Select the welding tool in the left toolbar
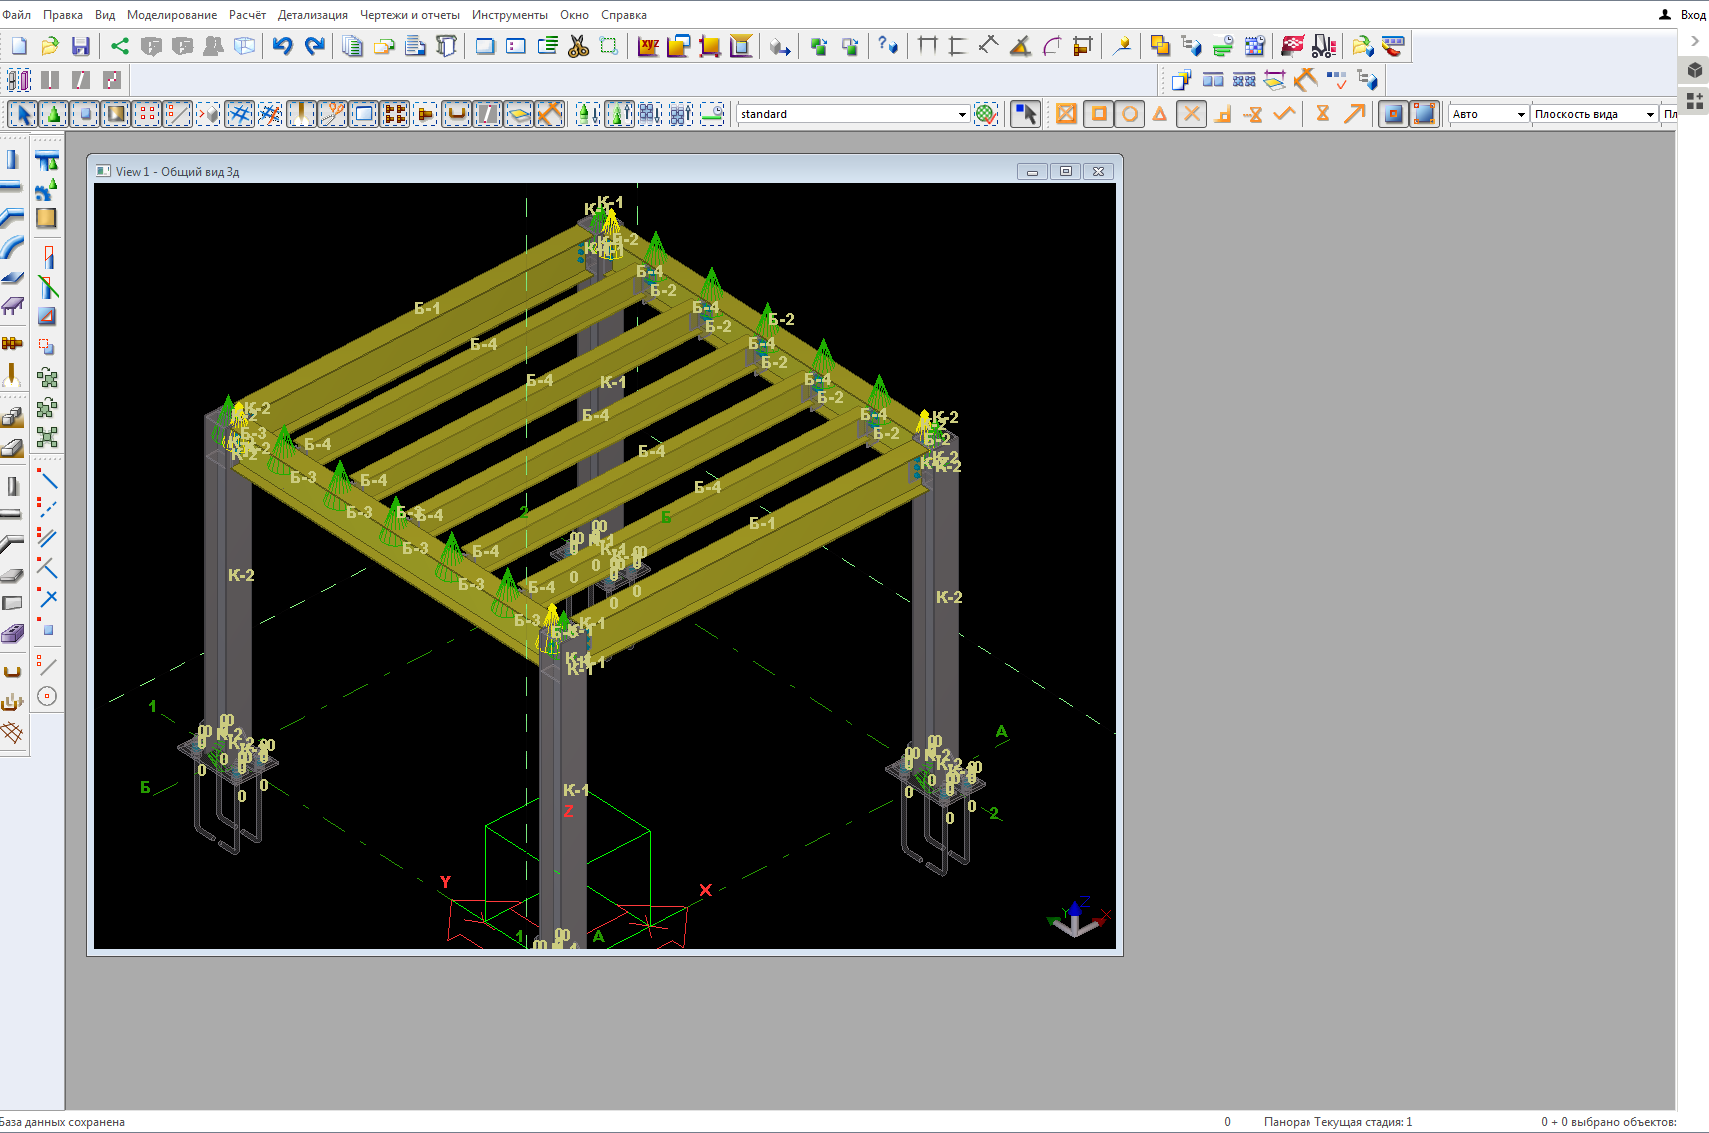Screen dimensions: 1709x1133 [x=12, y=376]
